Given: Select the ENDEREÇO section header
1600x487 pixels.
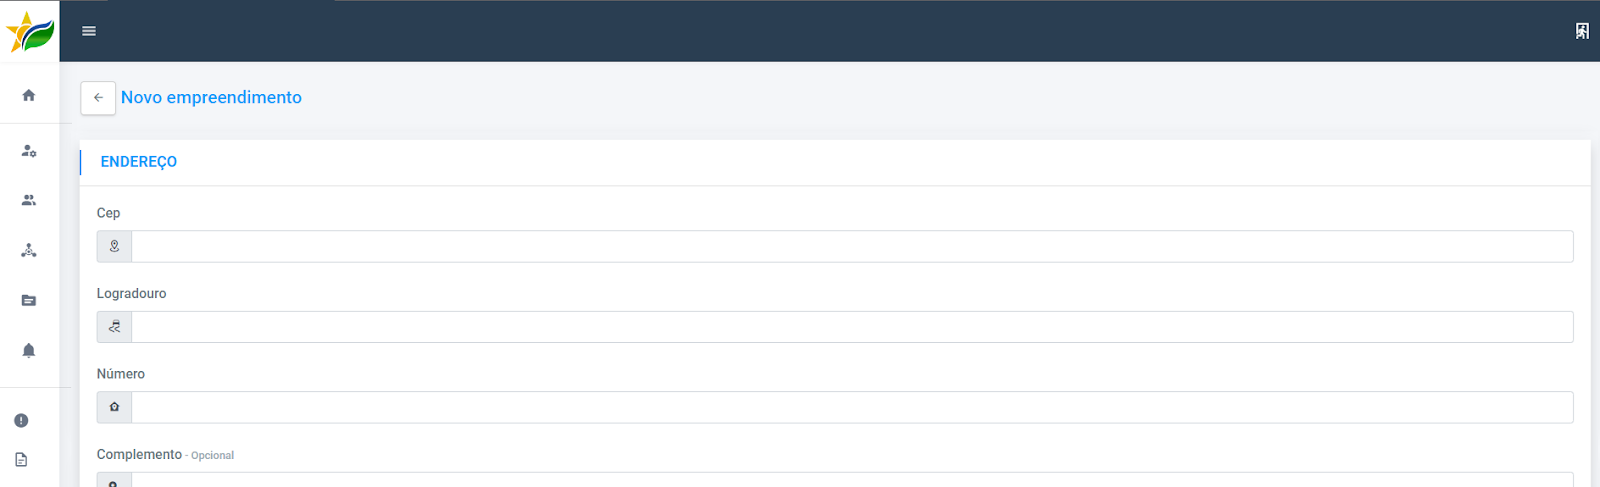Looking at the screenshot, I should [139, 162].
